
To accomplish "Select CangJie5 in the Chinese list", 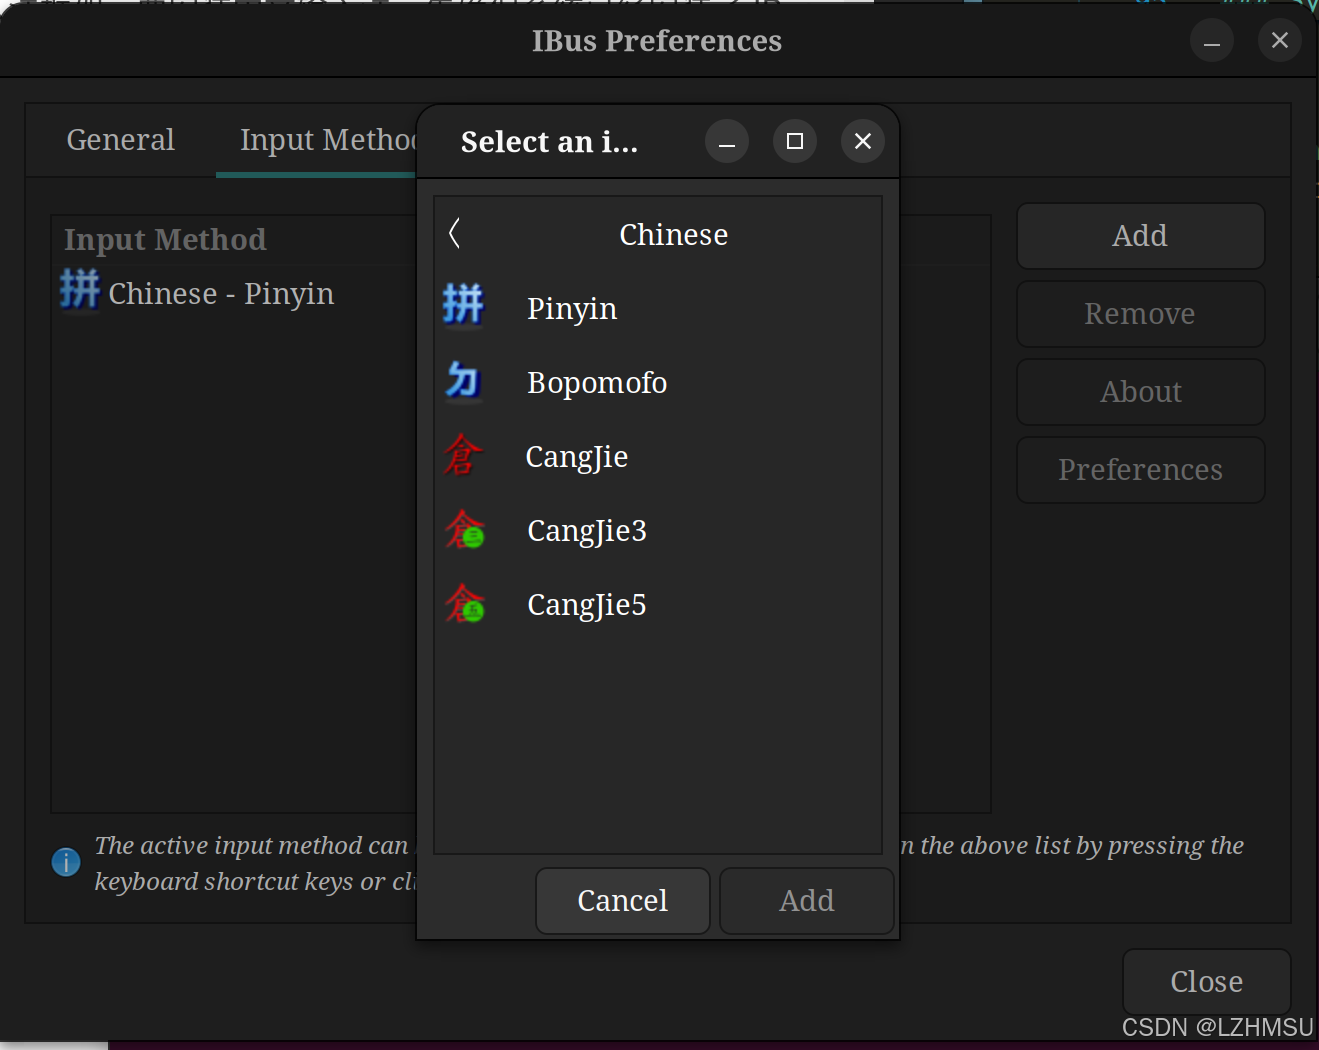I will click(658, 604).
